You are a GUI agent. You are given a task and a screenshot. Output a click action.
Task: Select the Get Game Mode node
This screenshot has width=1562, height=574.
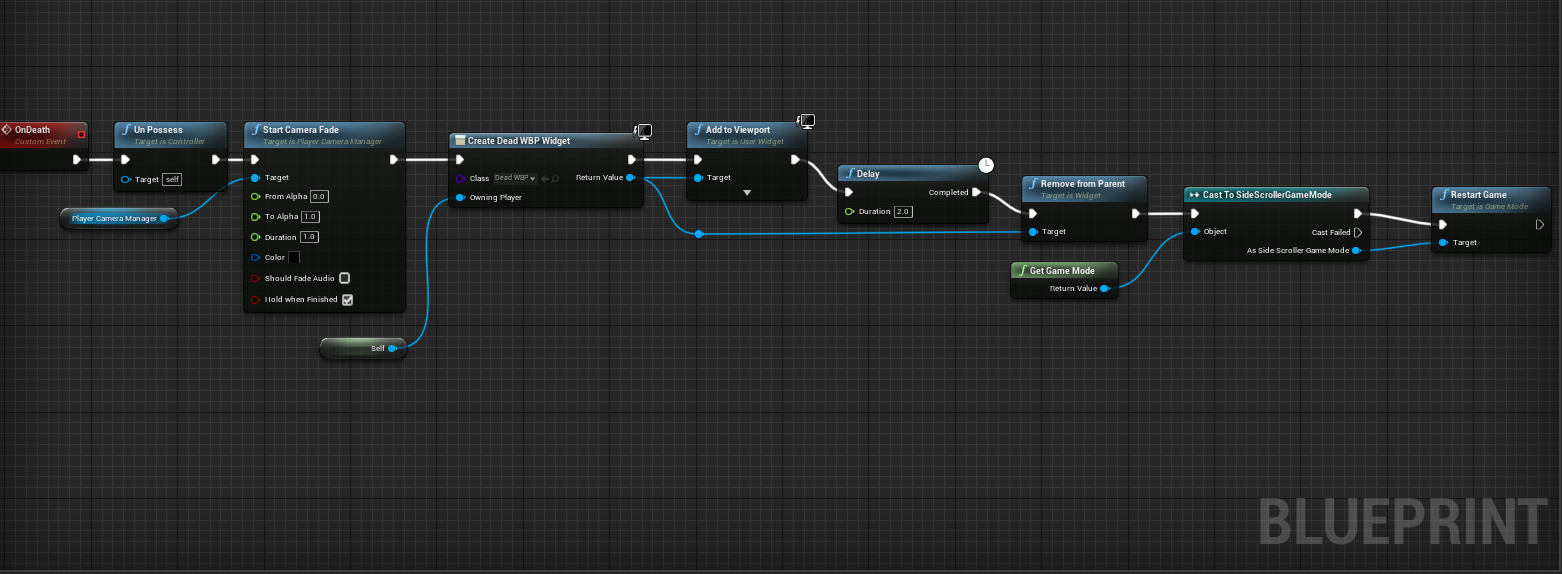[1062, 270]
